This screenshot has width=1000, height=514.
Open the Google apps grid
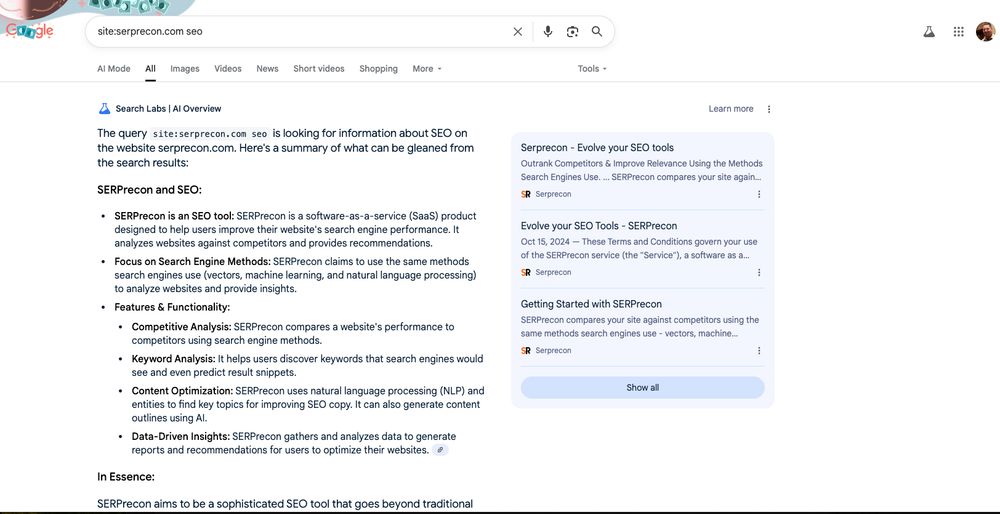click(x=959, y=32)
